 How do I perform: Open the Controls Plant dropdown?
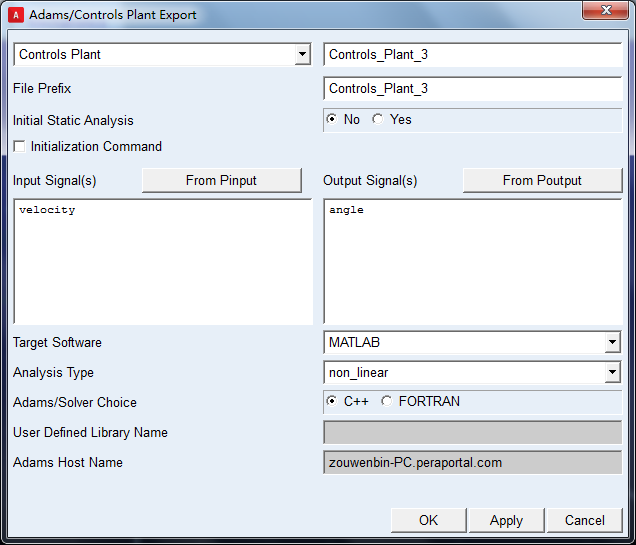coord(303,55)
